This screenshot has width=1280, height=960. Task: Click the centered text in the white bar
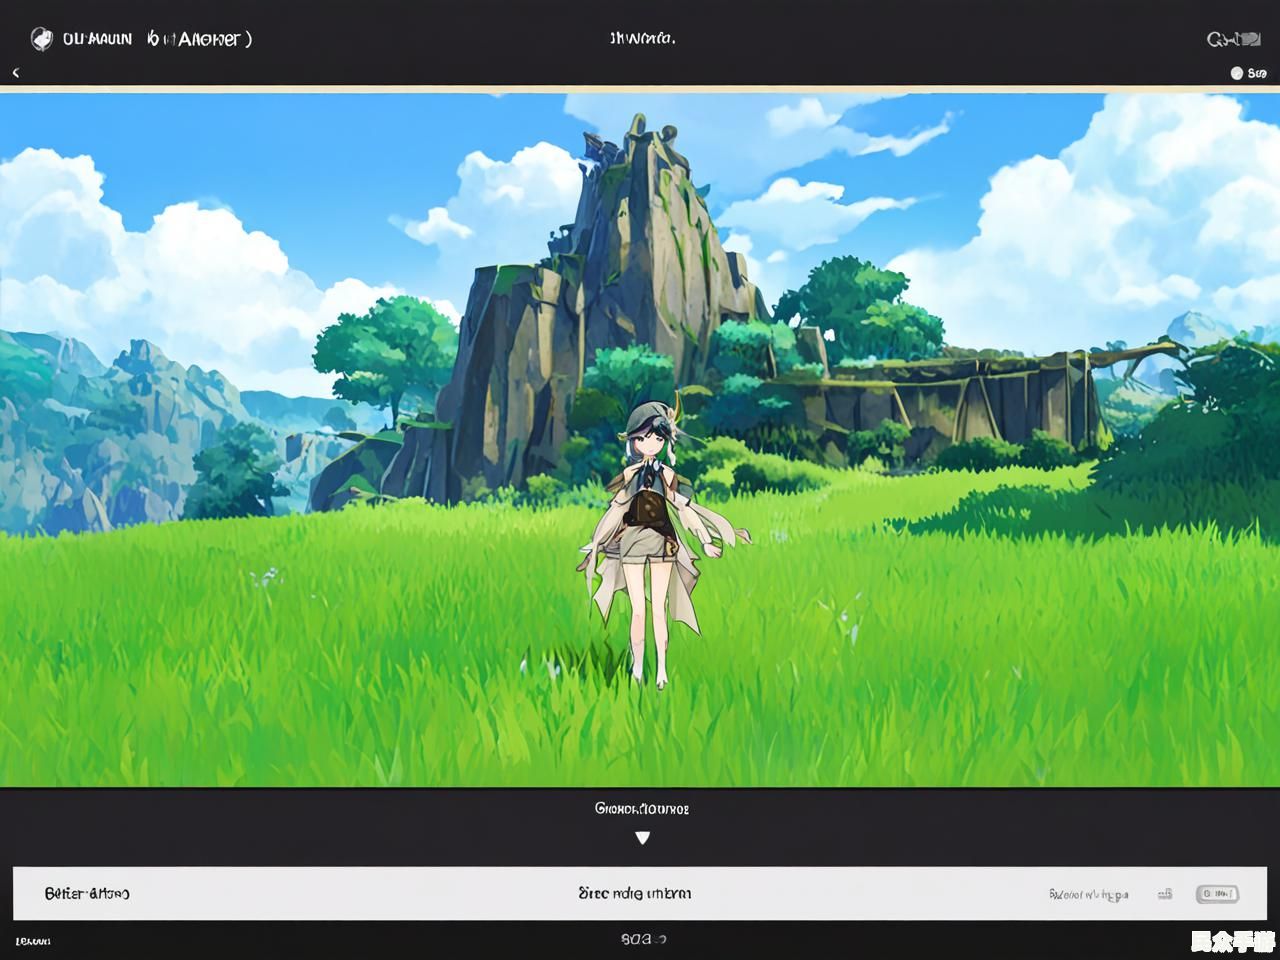point(634,893)
